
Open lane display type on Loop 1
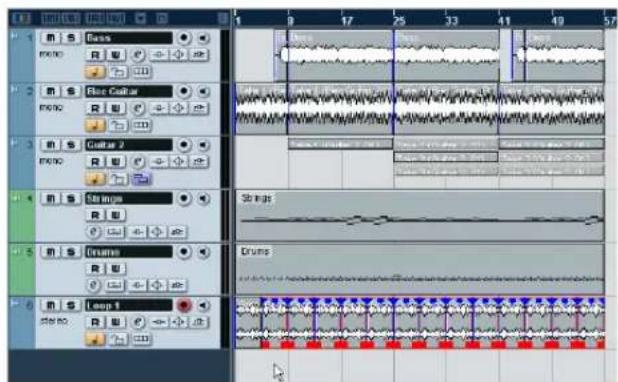click(141, 339)
